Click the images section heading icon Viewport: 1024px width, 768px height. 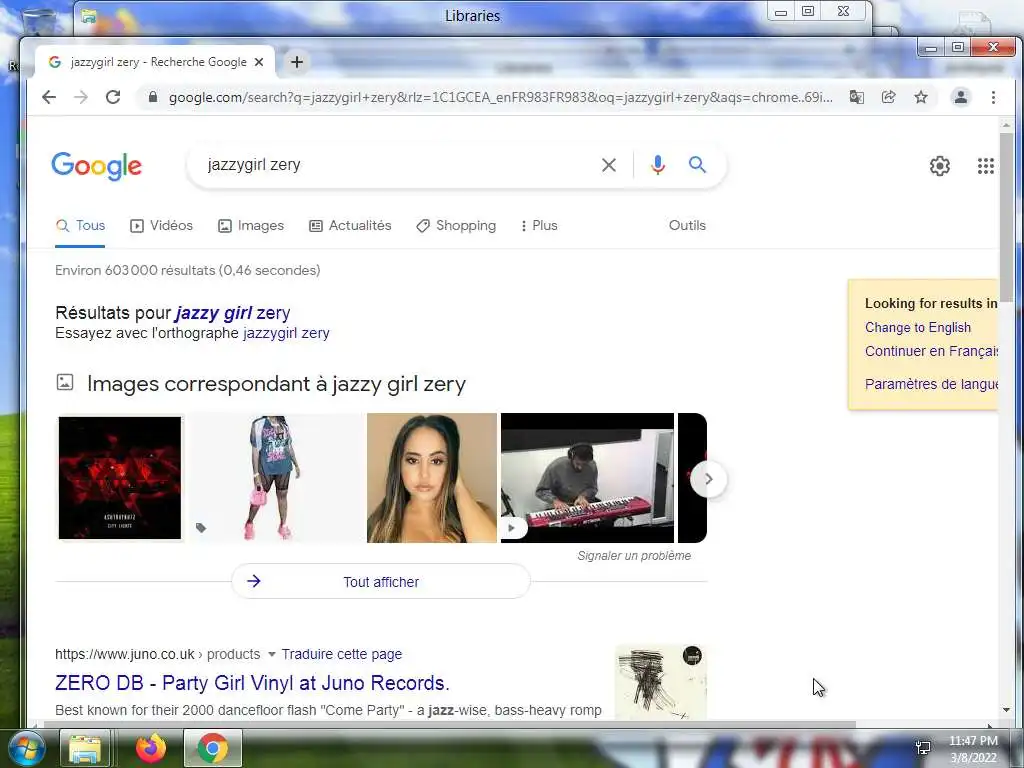coord(65,383)
